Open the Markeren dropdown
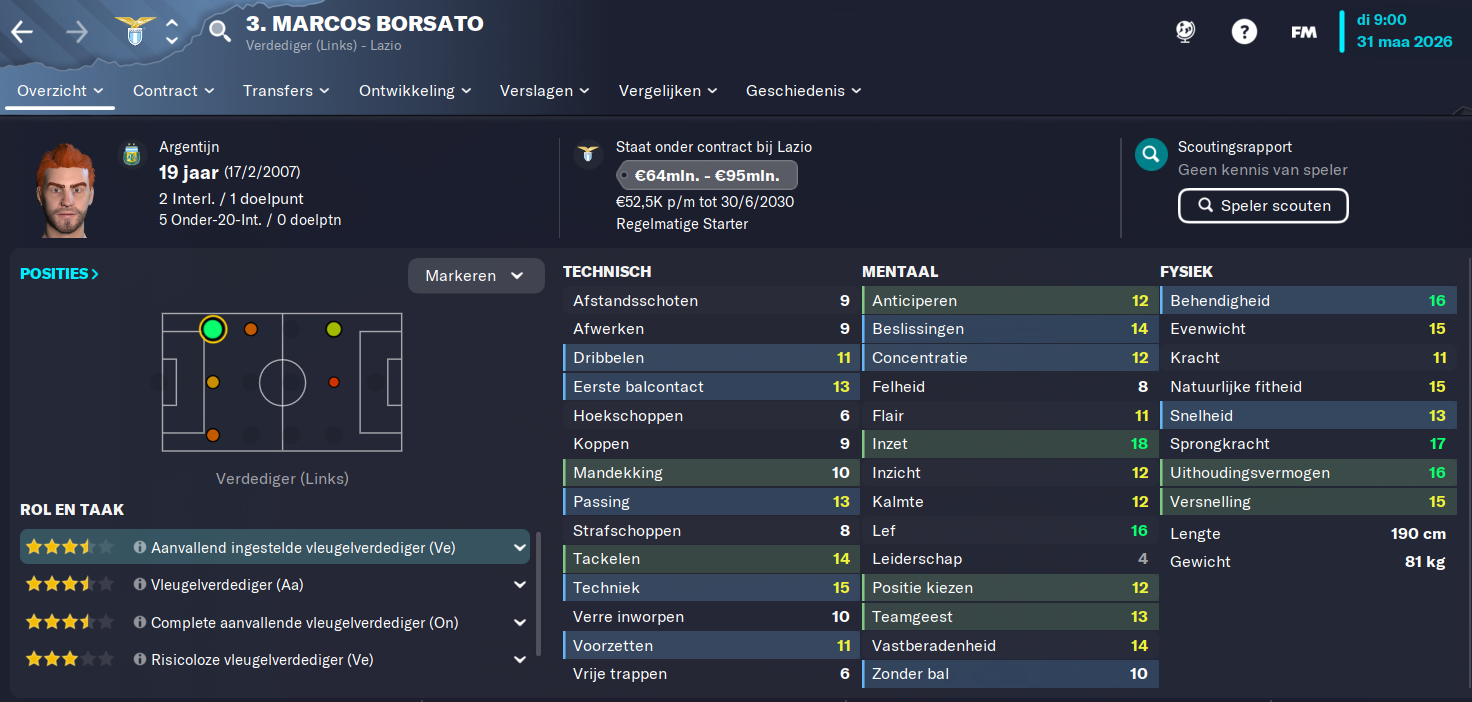1472x702 pixels. click(x=476, y=276)
